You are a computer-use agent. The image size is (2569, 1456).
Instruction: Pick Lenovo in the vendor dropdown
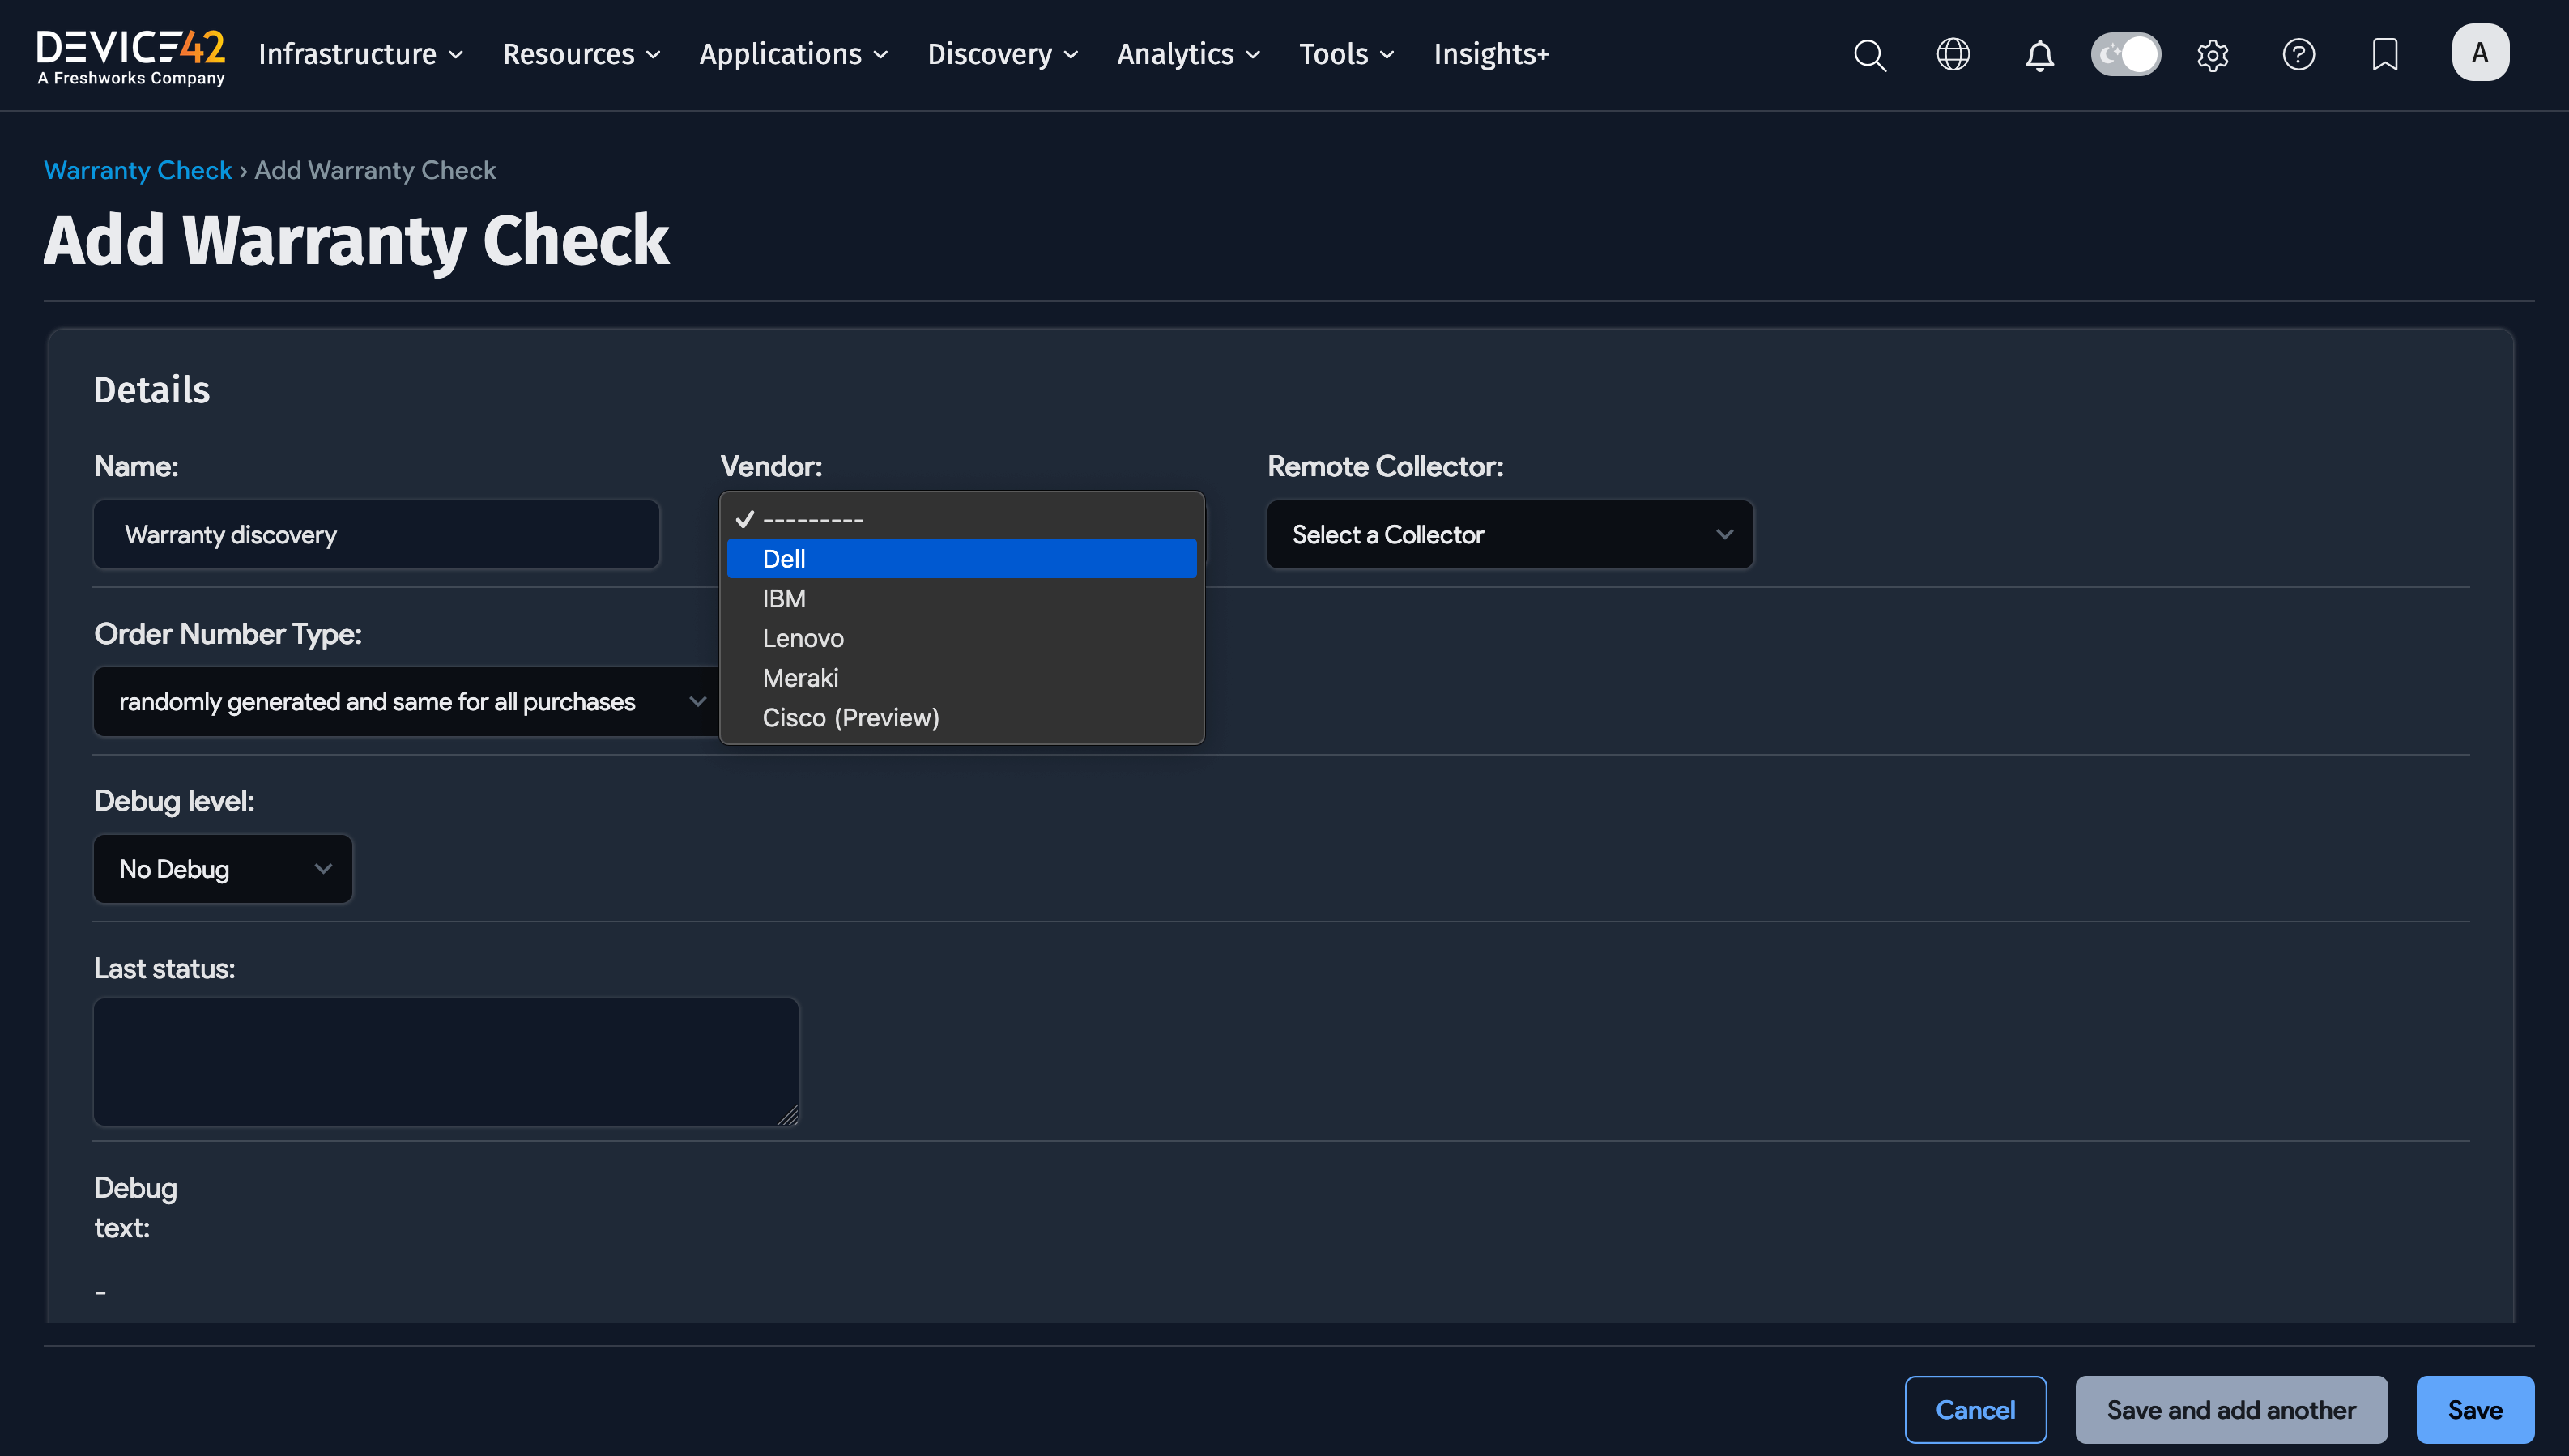pyautogui.click(x=803, y=638)
